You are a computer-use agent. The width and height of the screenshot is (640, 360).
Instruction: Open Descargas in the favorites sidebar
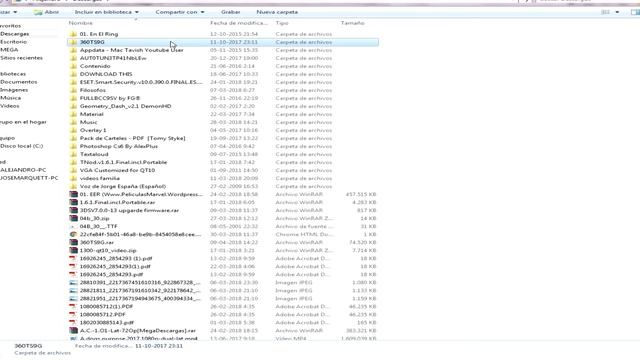coord(15,34)
